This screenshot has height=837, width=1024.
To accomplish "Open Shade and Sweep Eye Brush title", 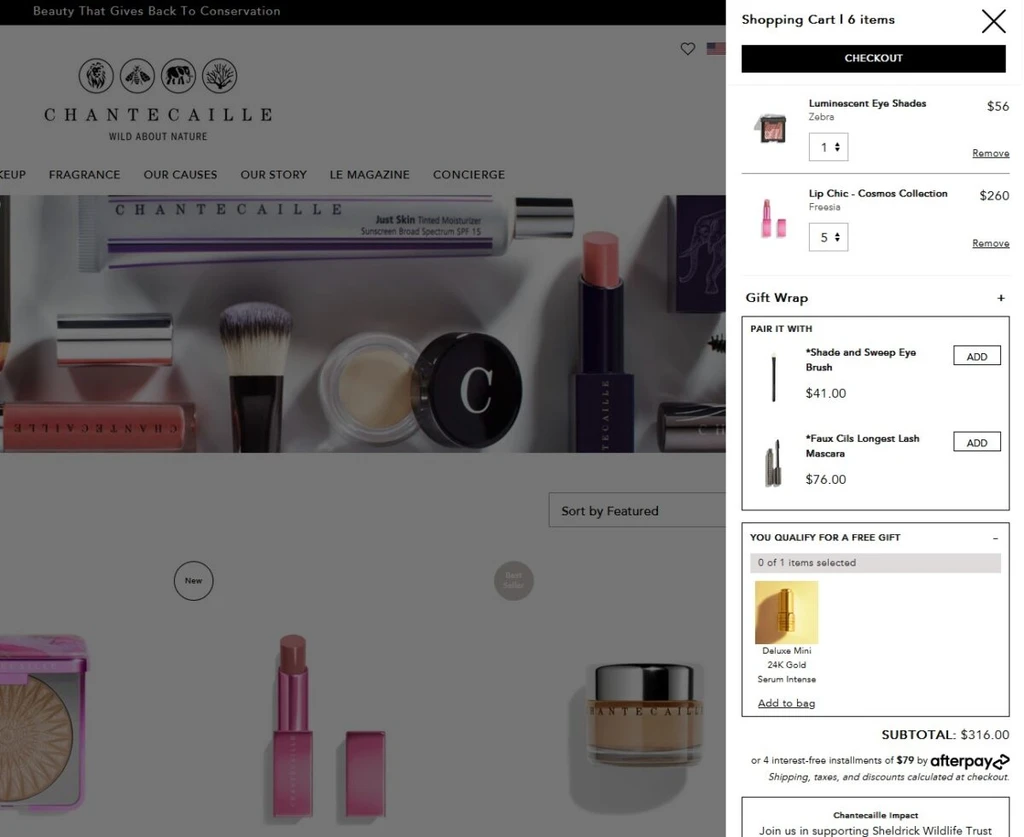I will coord(861,360).
